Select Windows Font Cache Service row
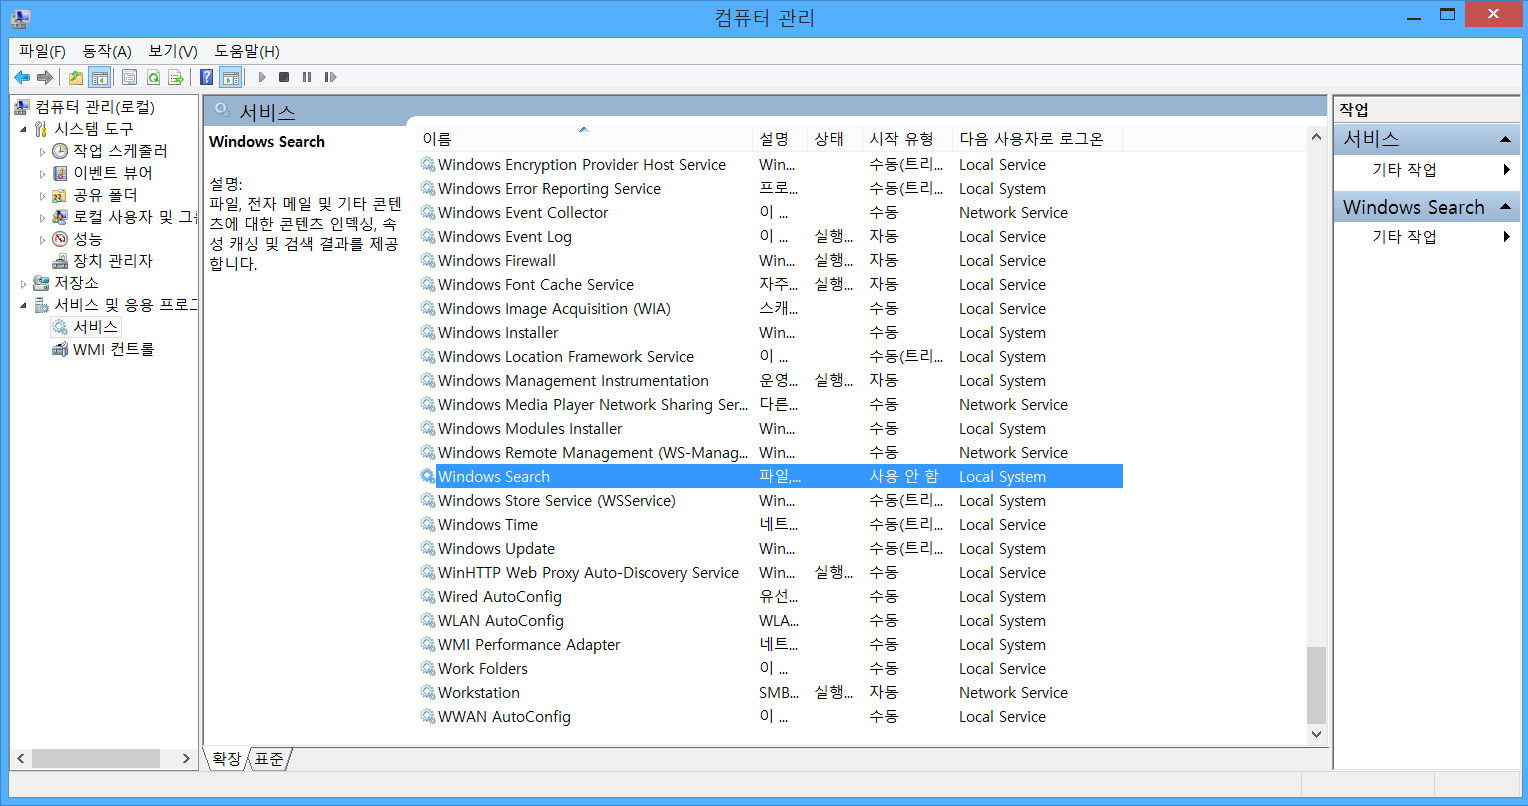Screen dimensions: 1528x806 click(x=770, y=285)
